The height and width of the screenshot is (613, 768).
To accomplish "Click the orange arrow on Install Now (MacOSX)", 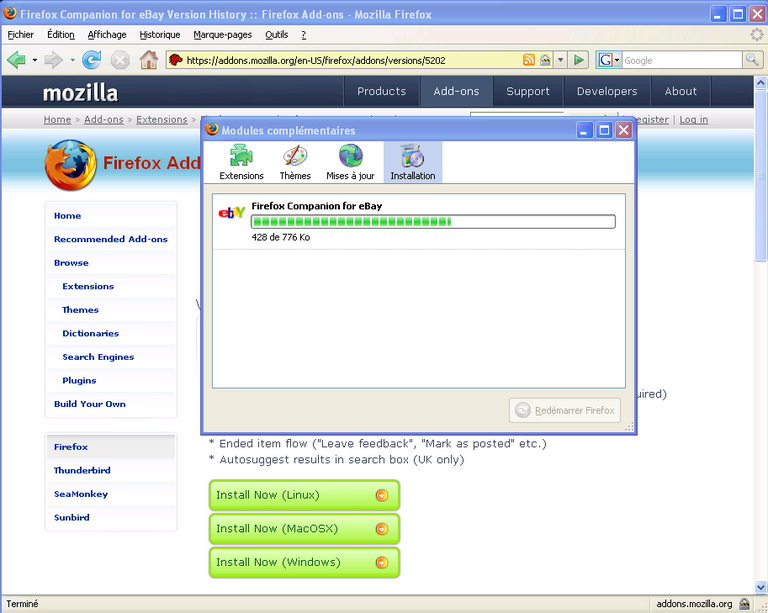I will 382,529.
